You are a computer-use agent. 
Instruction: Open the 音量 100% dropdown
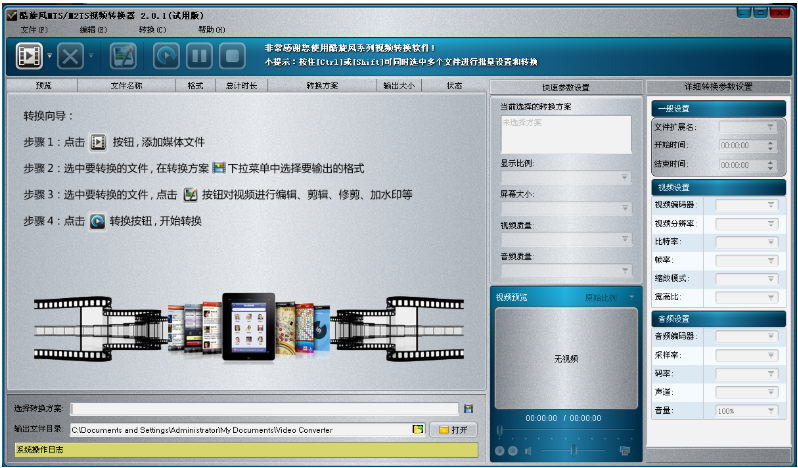pyautogui.click(x=747, y=411)
